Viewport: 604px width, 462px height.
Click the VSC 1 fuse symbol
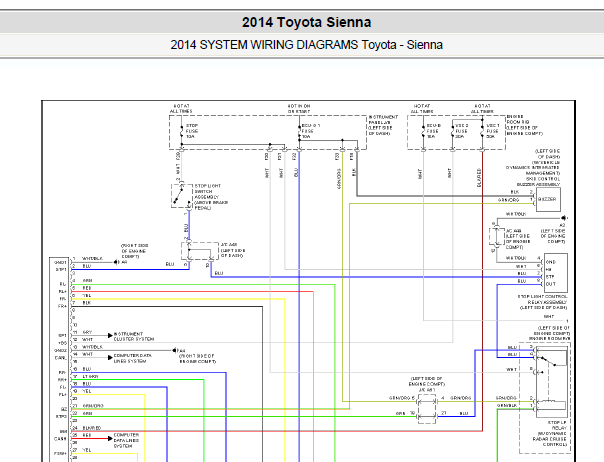tap(482, 133)
